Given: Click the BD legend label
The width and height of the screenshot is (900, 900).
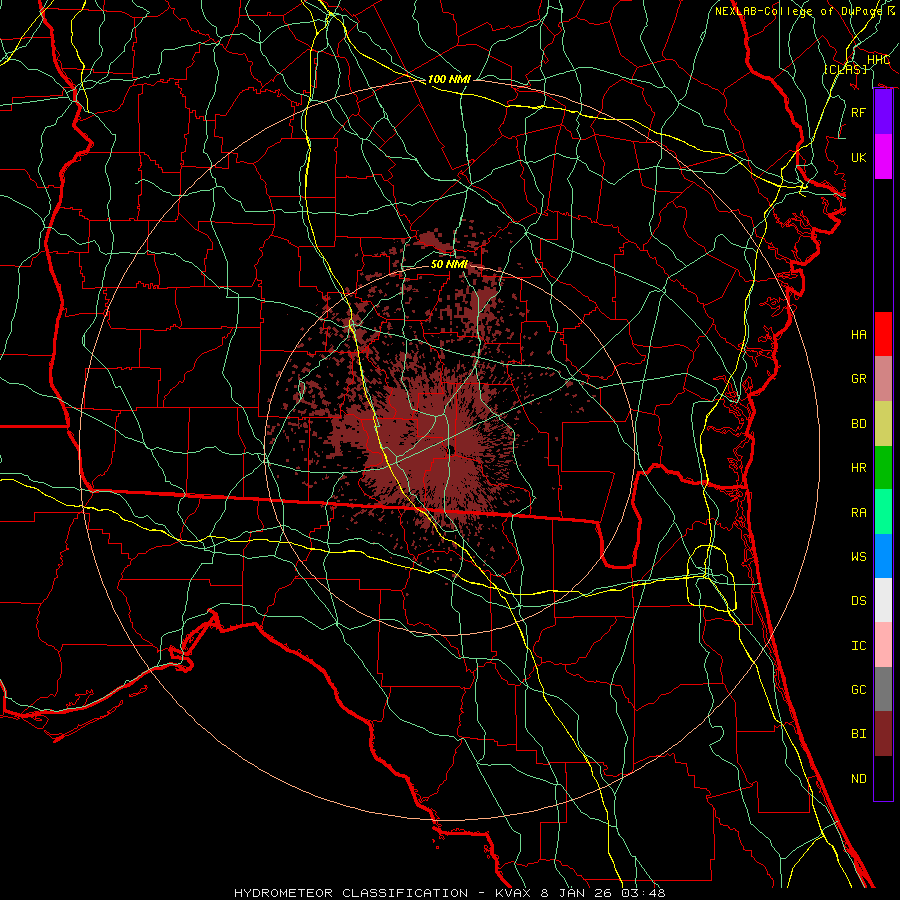Looking at the screenshot, I should point(858,424).
